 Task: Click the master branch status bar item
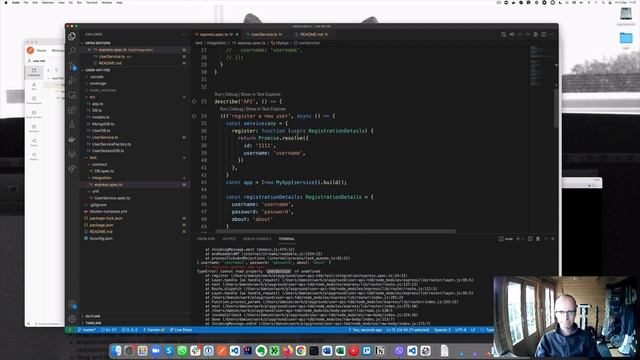click(87, 330)
